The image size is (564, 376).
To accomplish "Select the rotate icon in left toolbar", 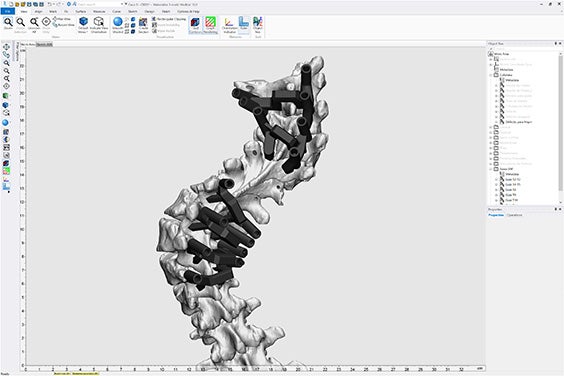I will coord(6,55).
